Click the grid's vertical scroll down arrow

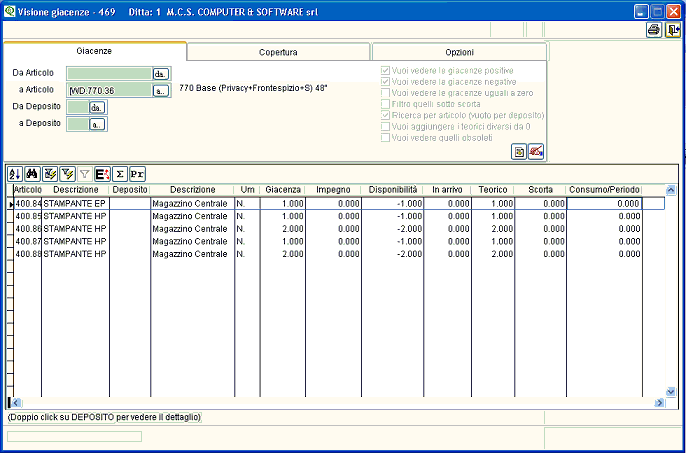point(670,392)
